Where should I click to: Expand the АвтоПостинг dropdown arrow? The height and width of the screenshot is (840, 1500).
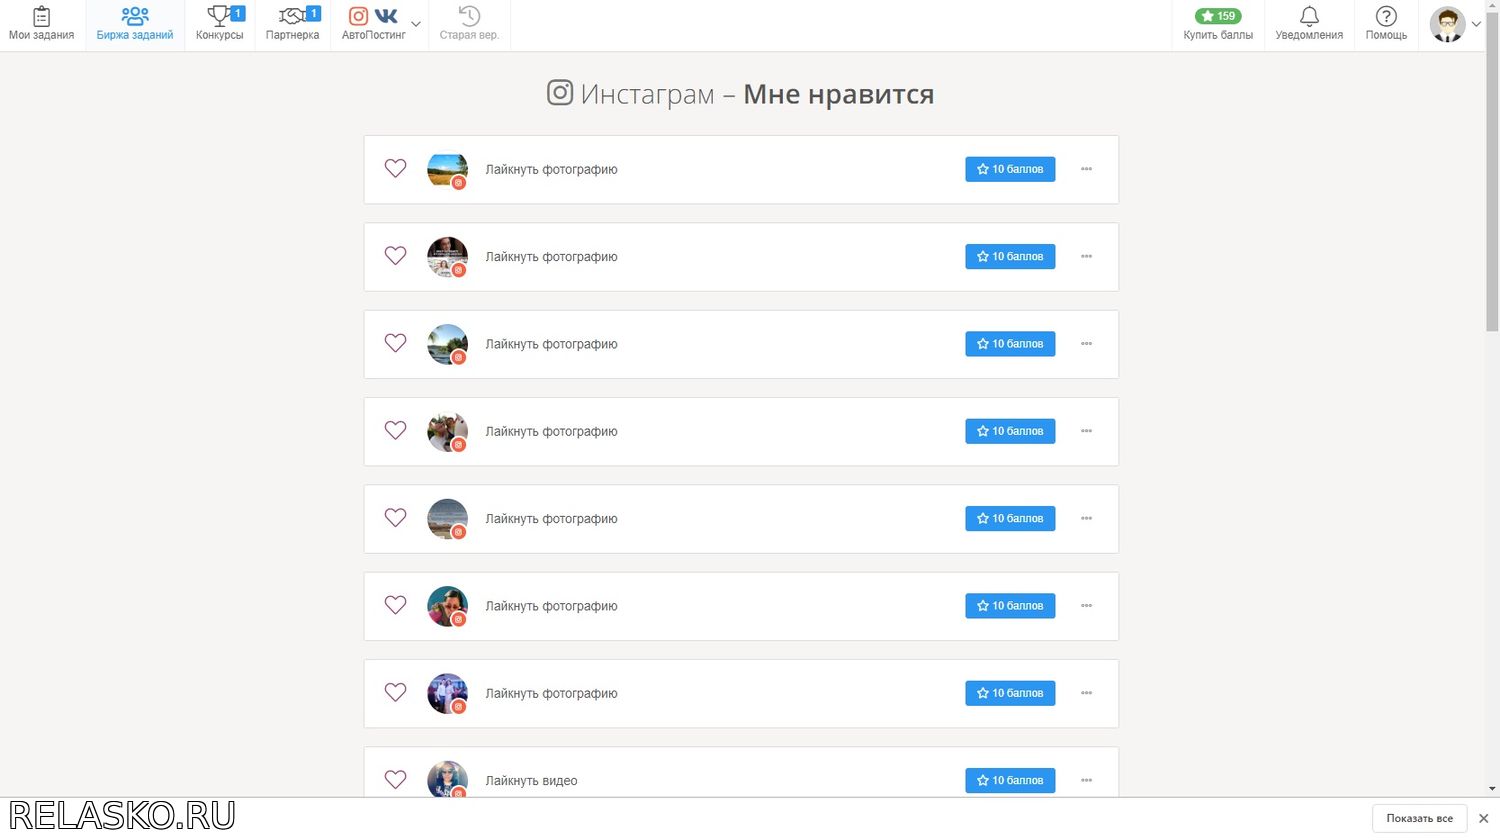[416, 24]
